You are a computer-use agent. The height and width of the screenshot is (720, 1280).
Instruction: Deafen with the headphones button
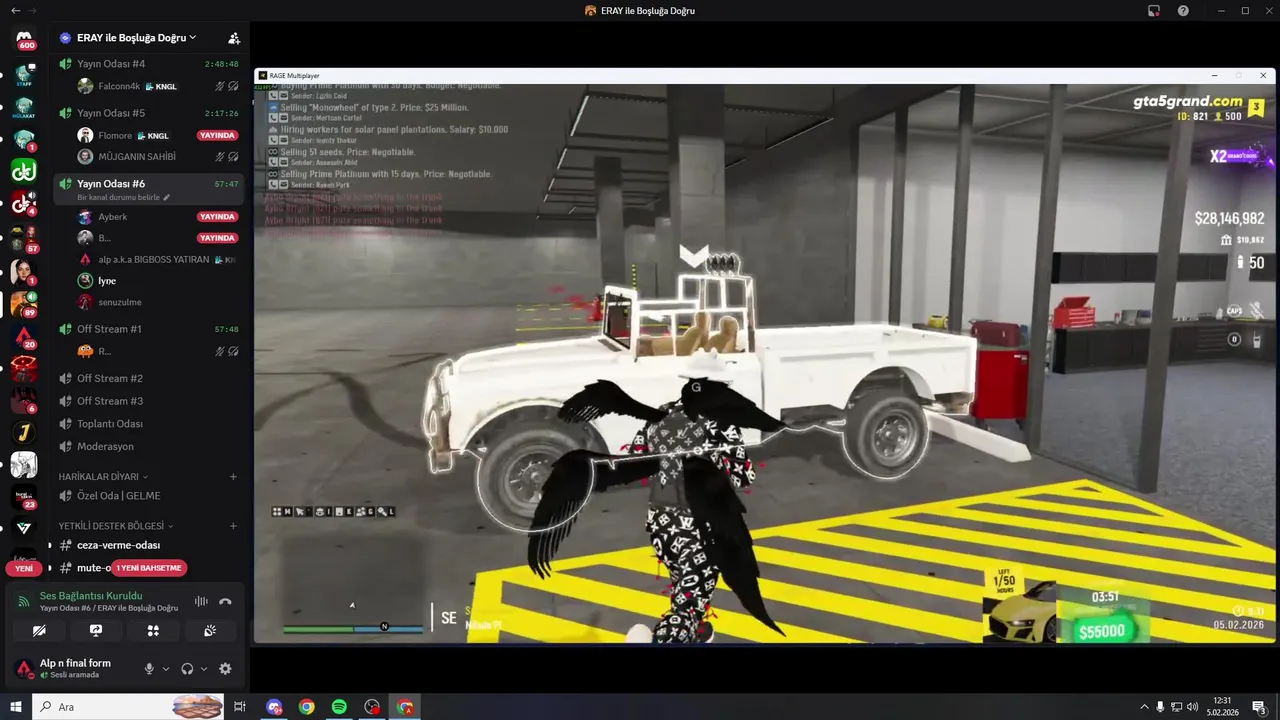click(x=187, y=669)
